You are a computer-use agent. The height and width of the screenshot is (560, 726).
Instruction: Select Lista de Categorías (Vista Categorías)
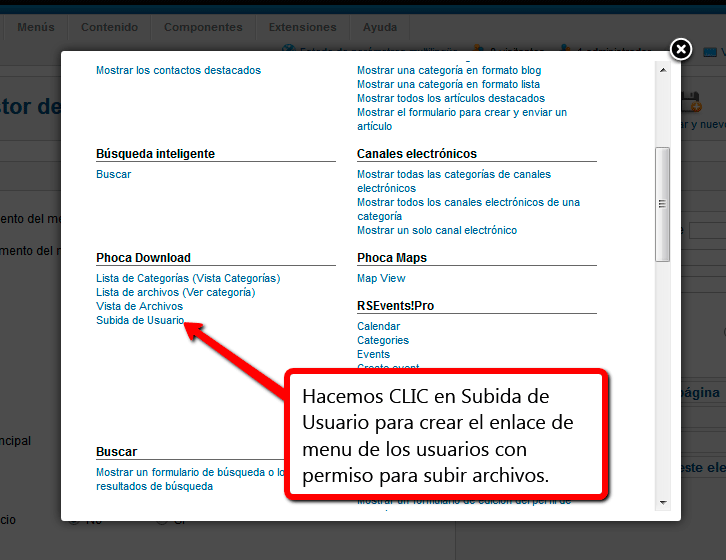[x=188, y=278]
